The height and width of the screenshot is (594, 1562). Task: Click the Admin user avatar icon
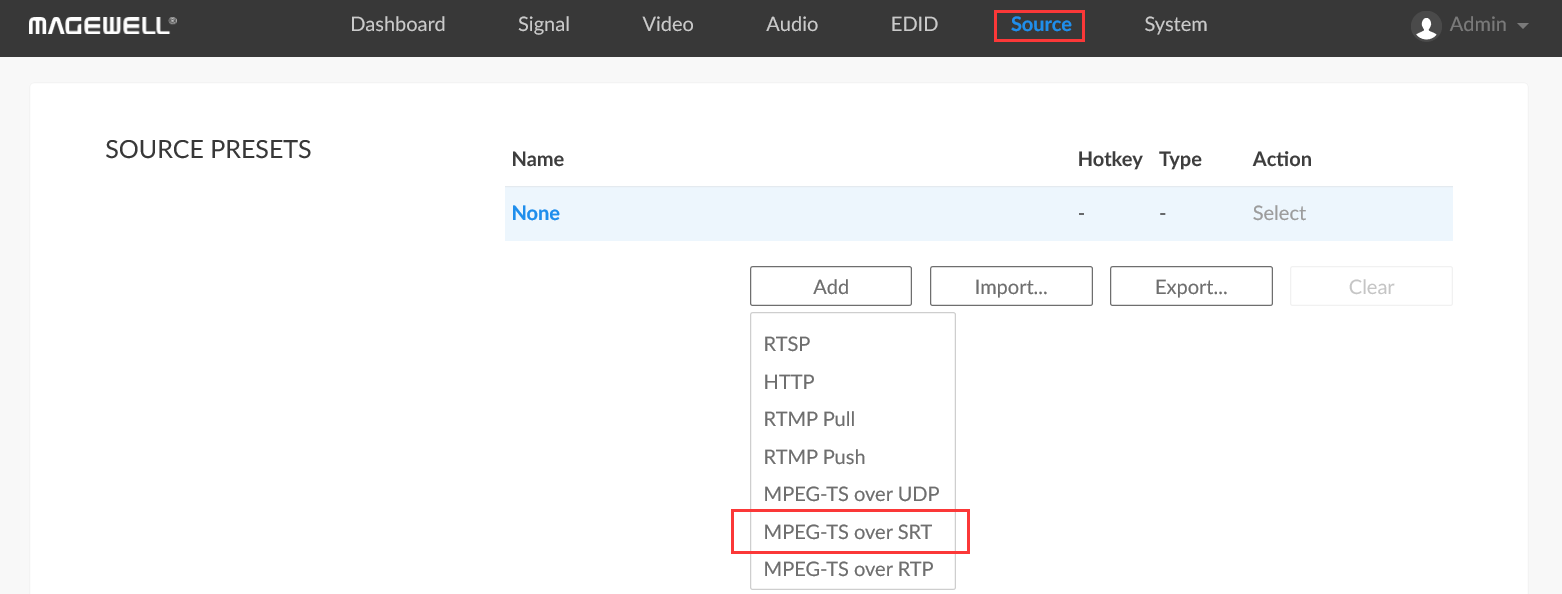pos(1425,26)
